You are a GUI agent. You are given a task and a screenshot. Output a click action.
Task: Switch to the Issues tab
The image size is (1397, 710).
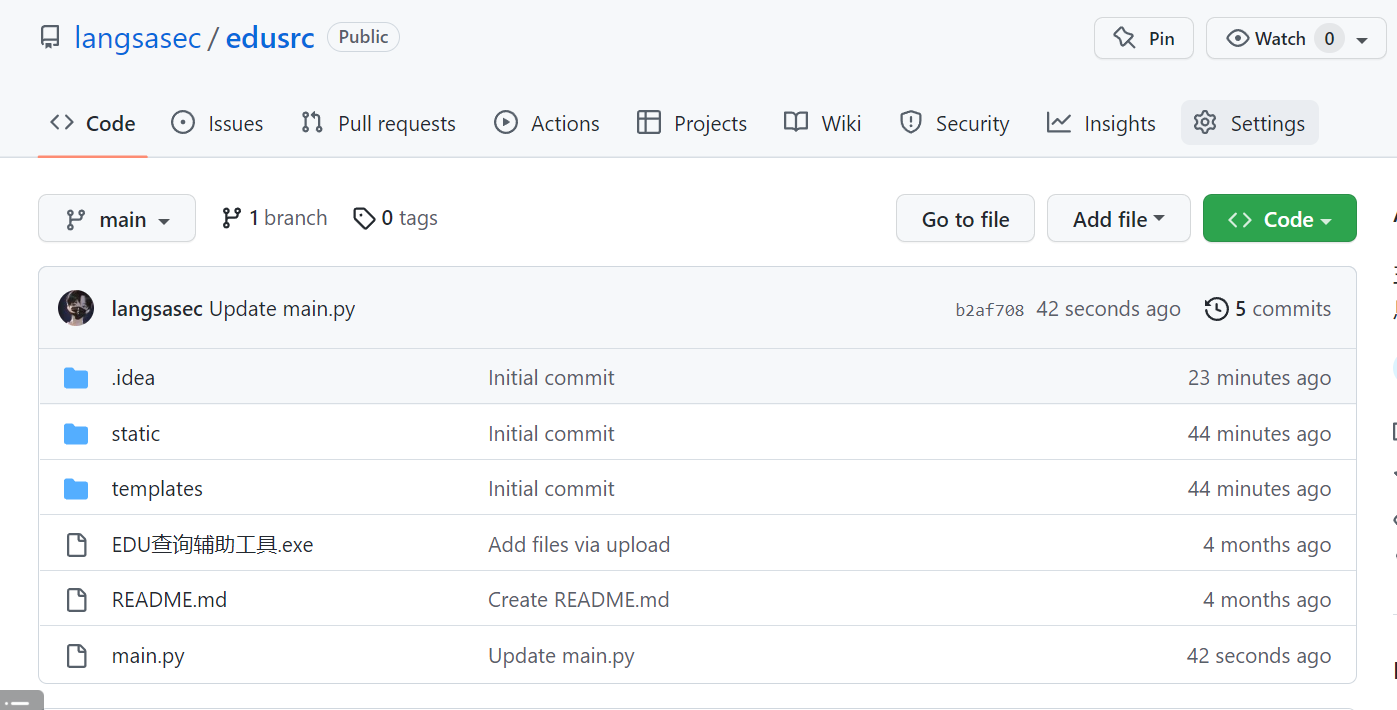[x=217, y=123]
